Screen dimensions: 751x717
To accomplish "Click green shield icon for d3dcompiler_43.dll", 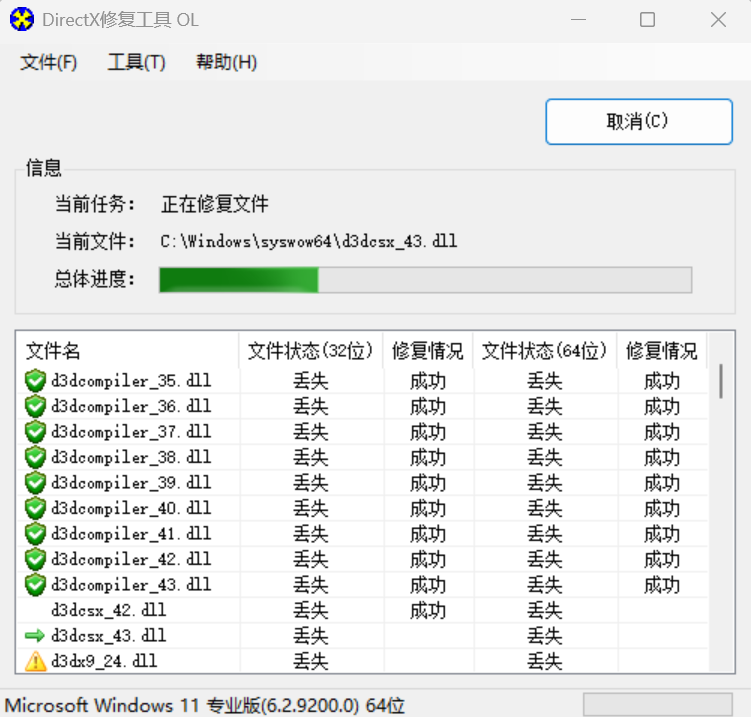I will (x=35, y=585).
